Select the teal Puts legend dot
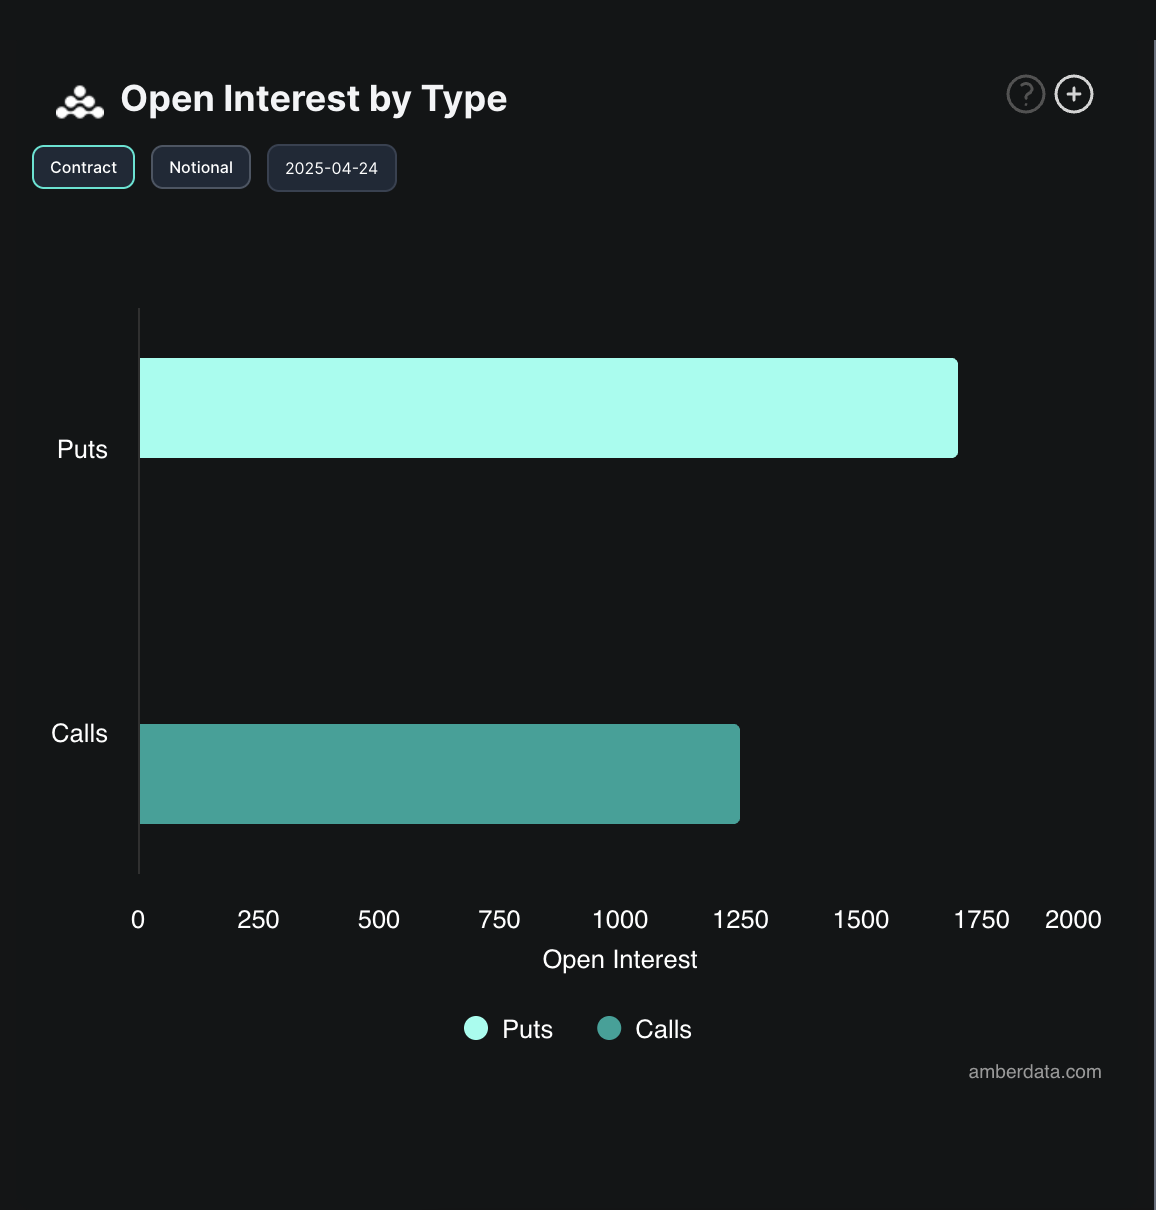The height and width of the screenshot is (1210, 1156). [x=476, y=1028]
